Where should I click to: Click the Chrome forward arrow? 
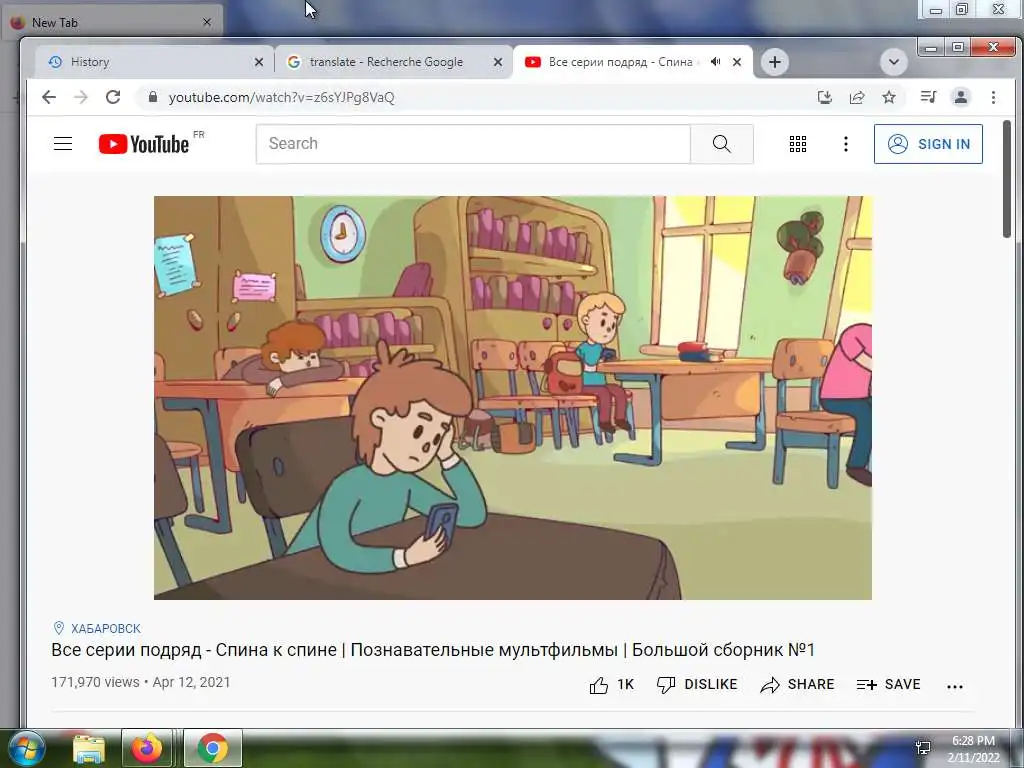(80, 97)
